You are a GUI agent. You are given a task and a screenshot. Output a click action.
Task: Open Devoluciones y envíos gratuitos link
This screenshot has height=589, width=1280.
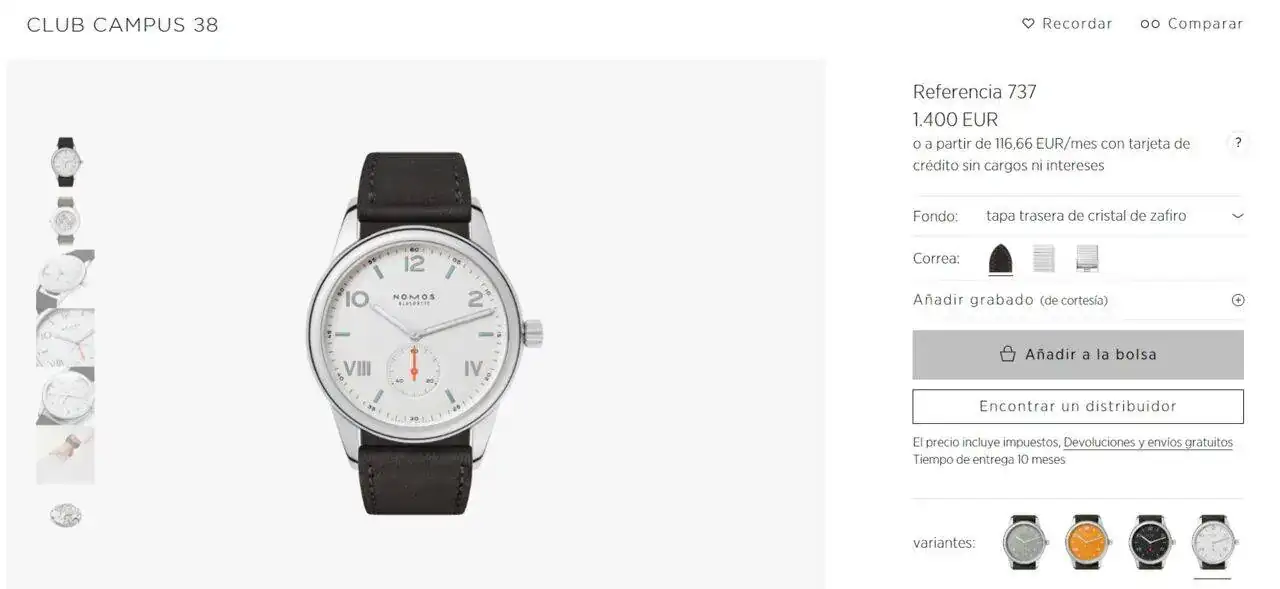point(1148,442)
